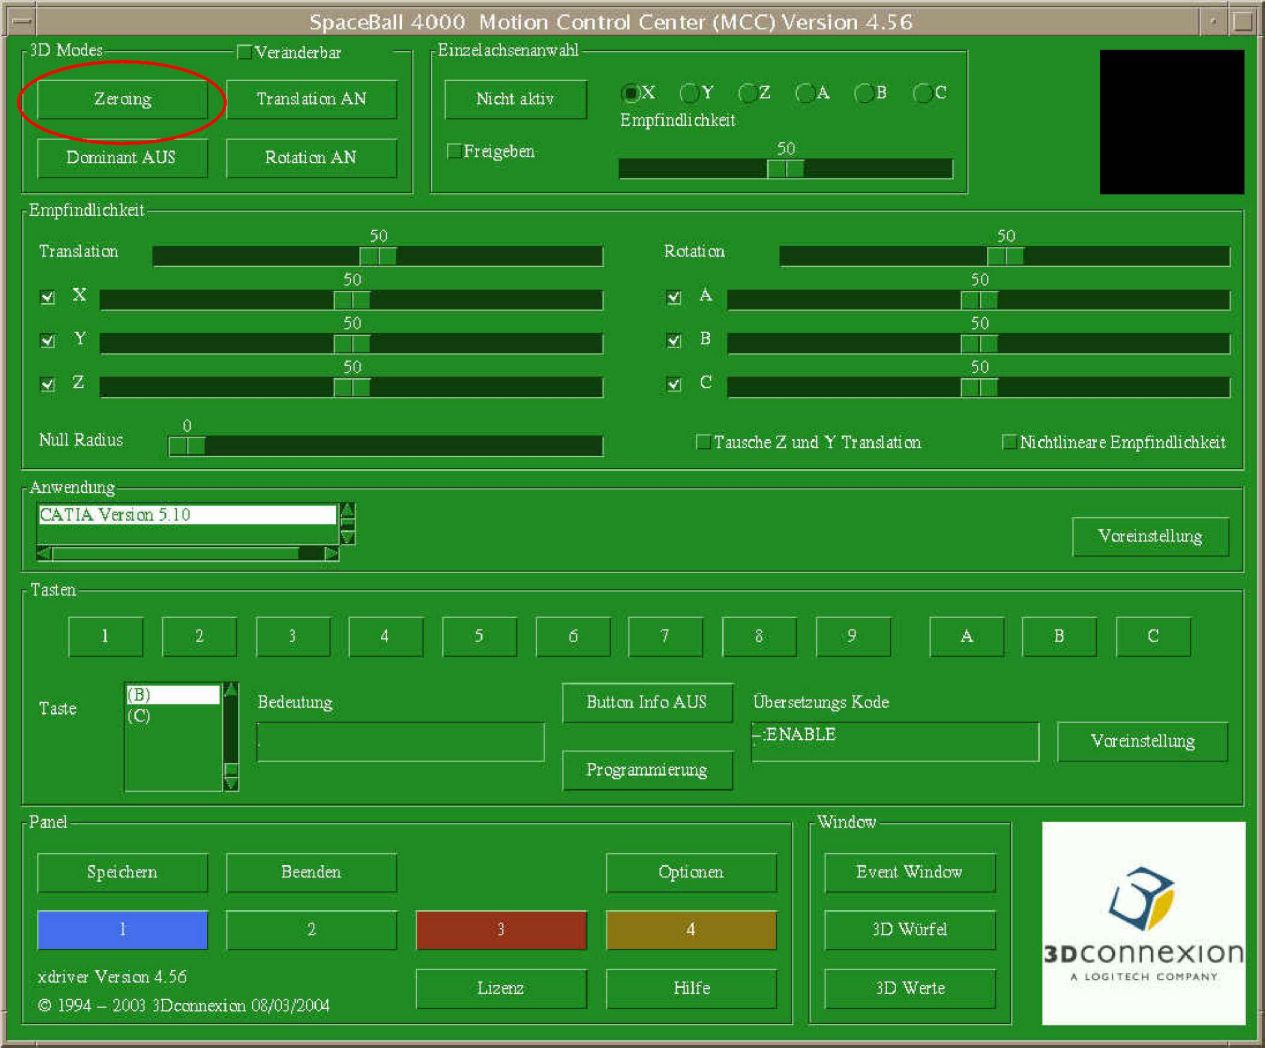Viewport: 1265px width, 1048px height.
Task: Select the Y axis radio button
Action: [689, 93]
